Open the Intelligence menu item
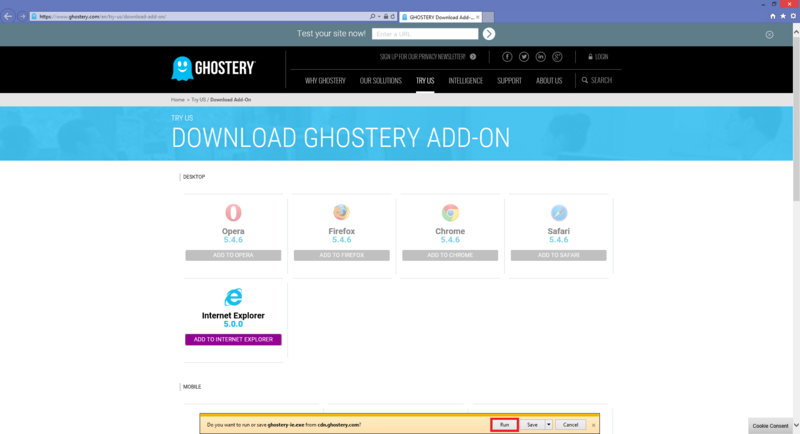Image resolution: width=800 pixels, height=434 pixels. pos(466,80)
